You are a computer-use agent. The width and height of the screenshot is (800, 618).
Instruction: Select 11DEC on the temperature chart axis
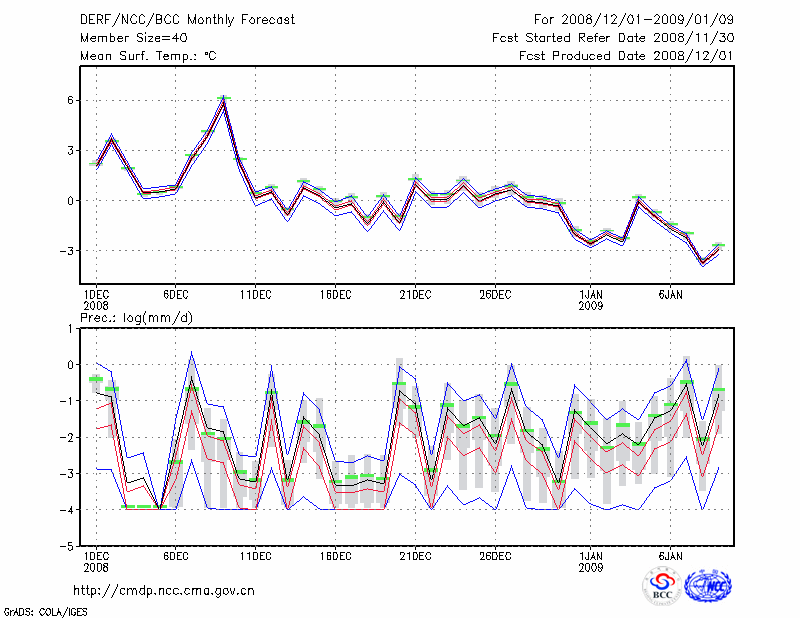click(256, 295)
